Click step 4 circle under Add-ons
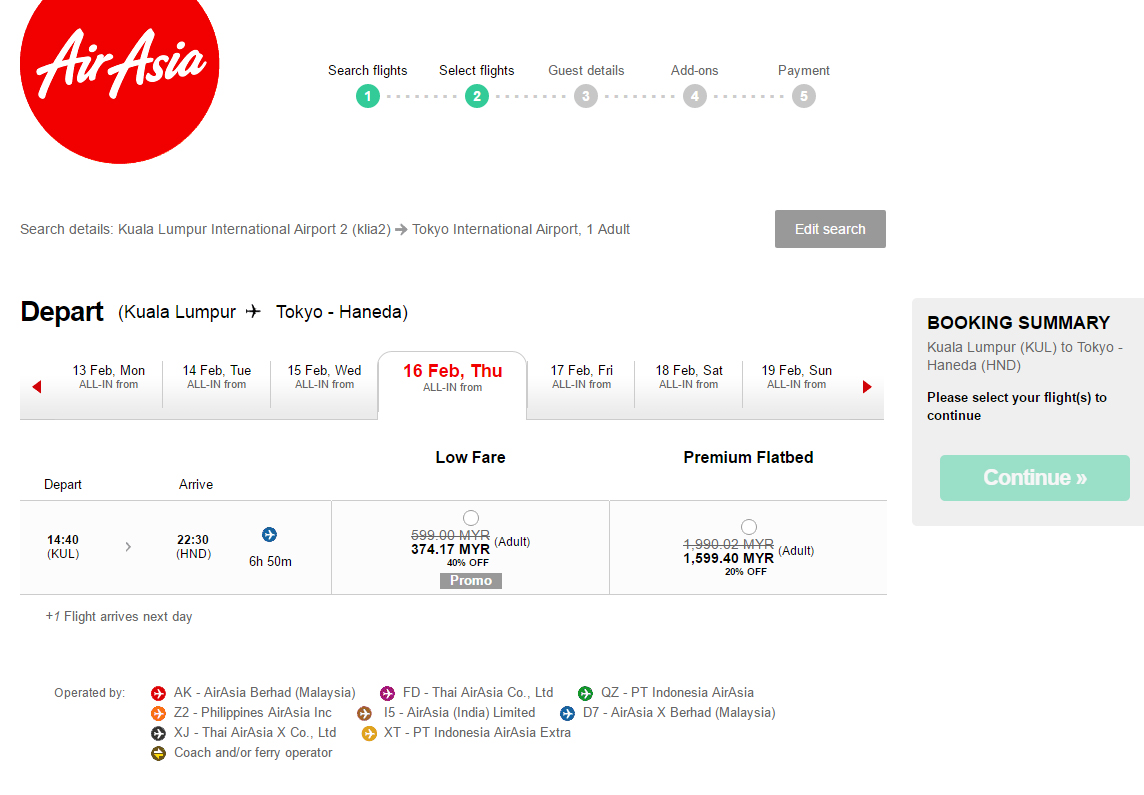 pos(695,96)
